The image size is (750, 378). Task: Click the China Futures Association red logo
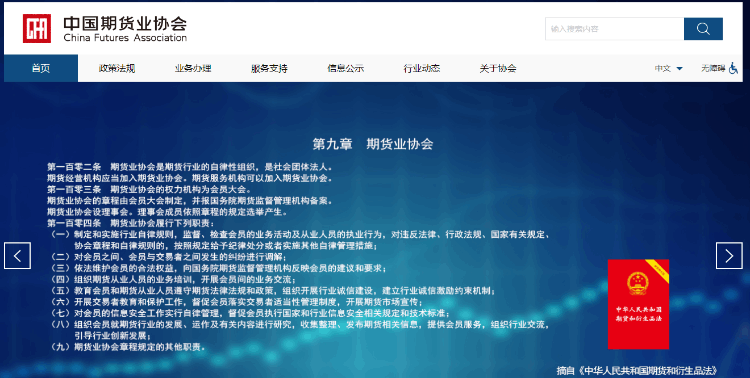(x=37, y=28)
